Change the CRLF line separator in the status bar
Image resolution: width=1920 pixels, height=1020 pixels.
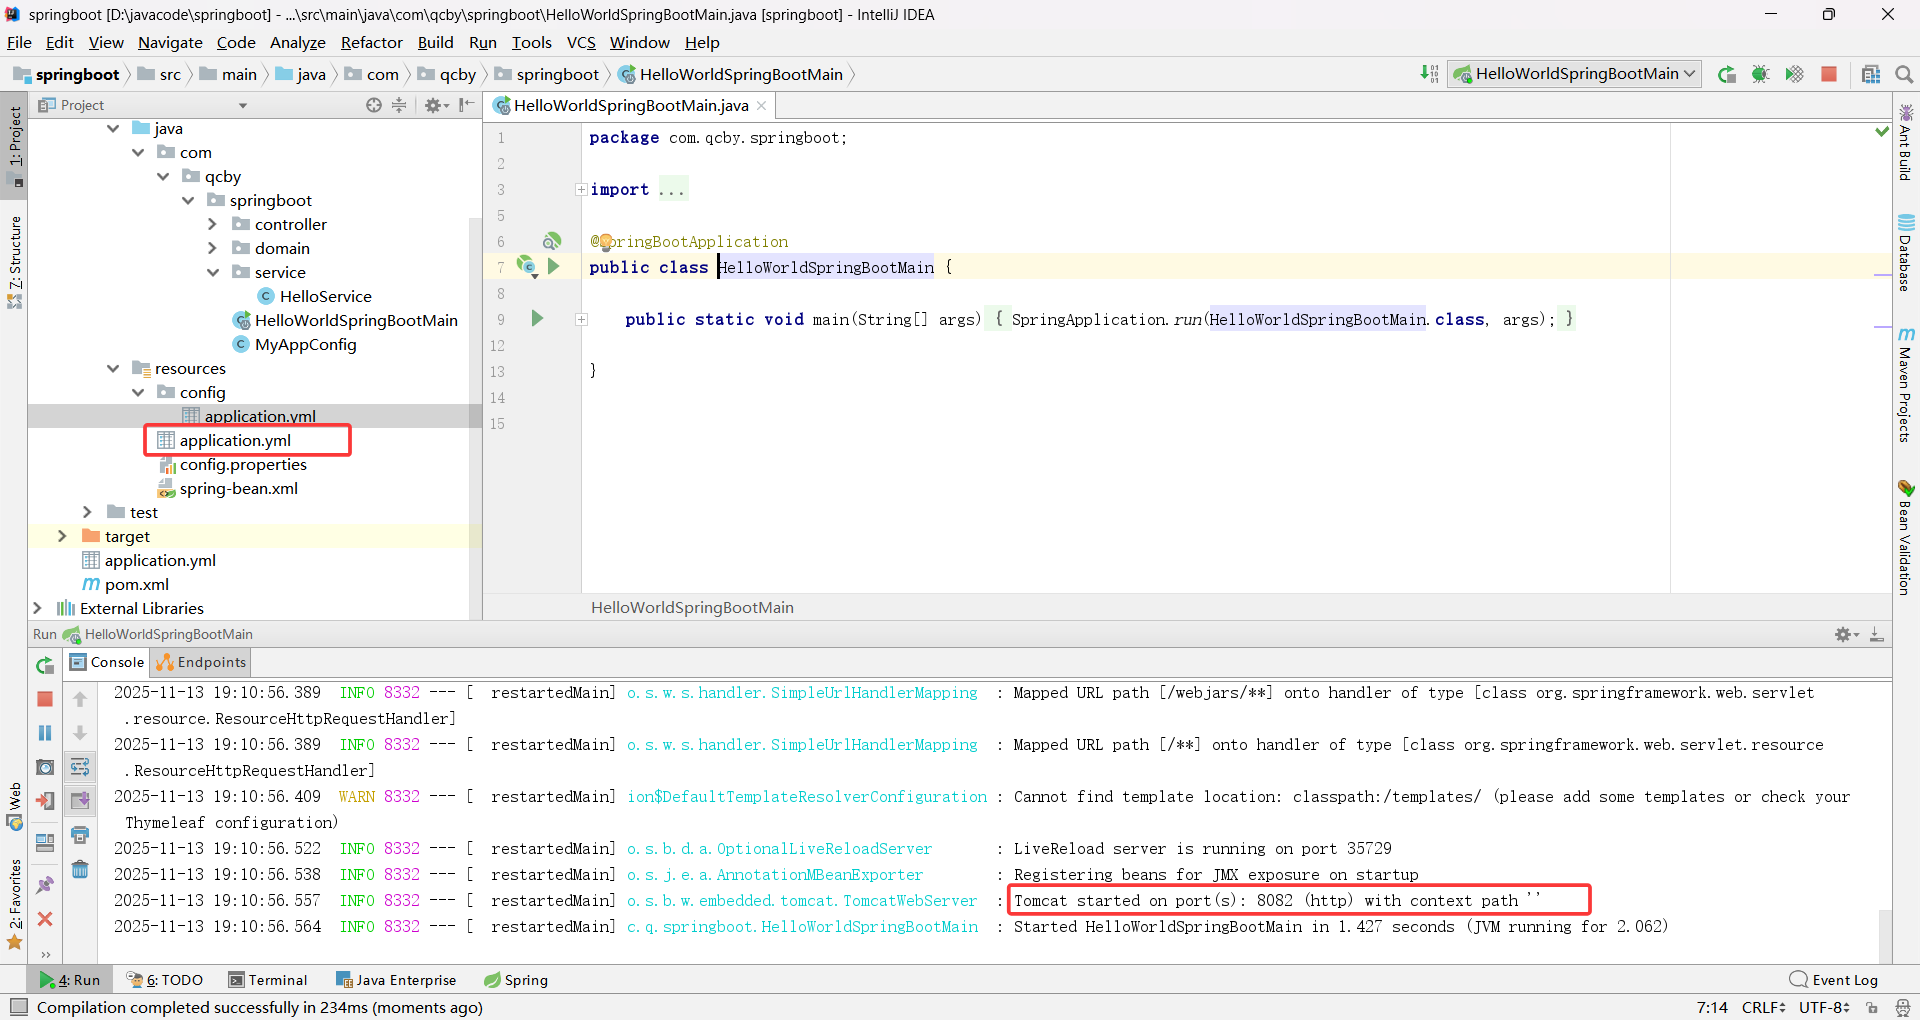(x=1763, y=1008)
